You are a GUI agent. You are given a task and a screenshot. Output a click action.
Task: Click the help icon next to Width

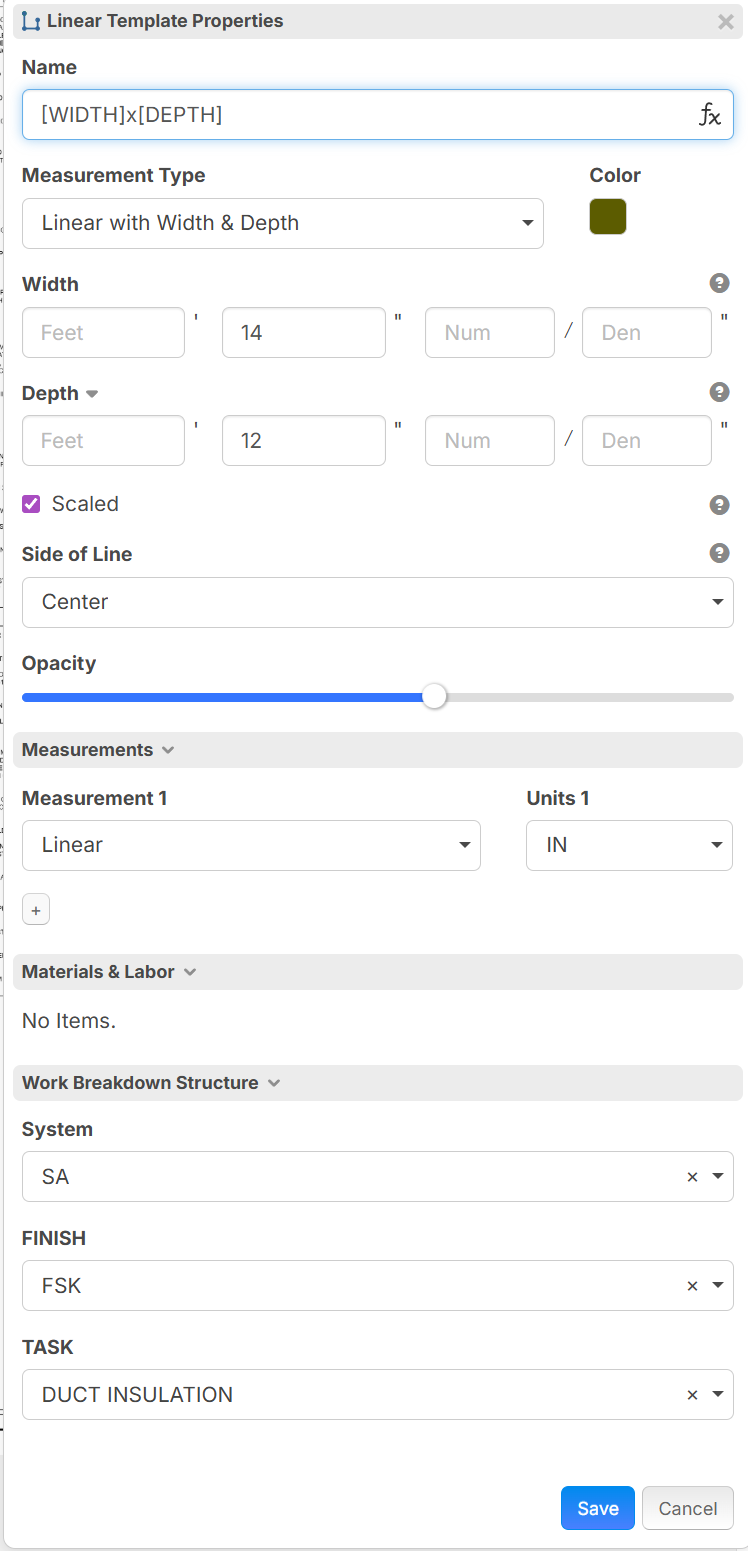coord(719,284)
